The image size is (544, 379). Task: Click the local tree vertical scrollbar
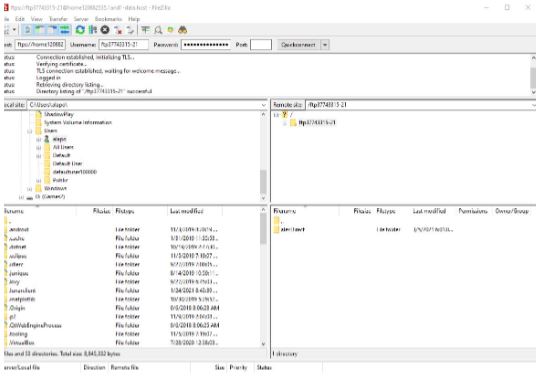pos(263,156)
